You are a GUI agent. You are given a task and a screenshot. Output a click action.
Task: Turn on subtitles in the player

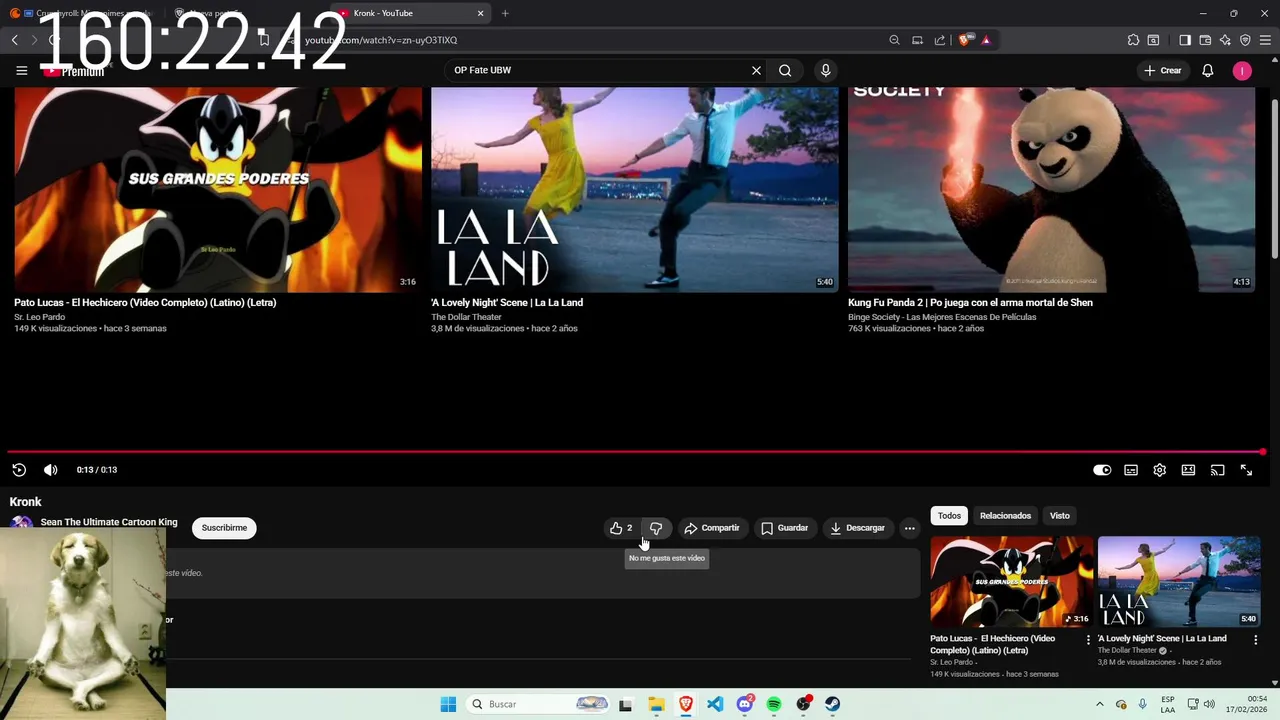coord(1131,470)
